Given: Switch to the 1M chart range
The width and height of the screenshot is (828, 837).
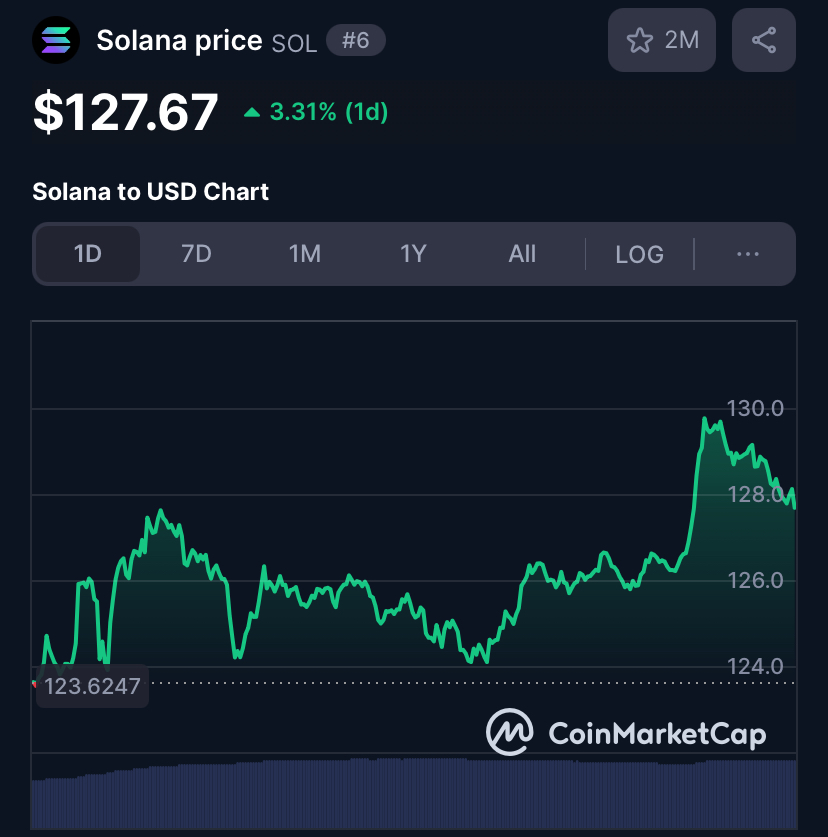Looking at the screenshot, I should pos(305,254).
